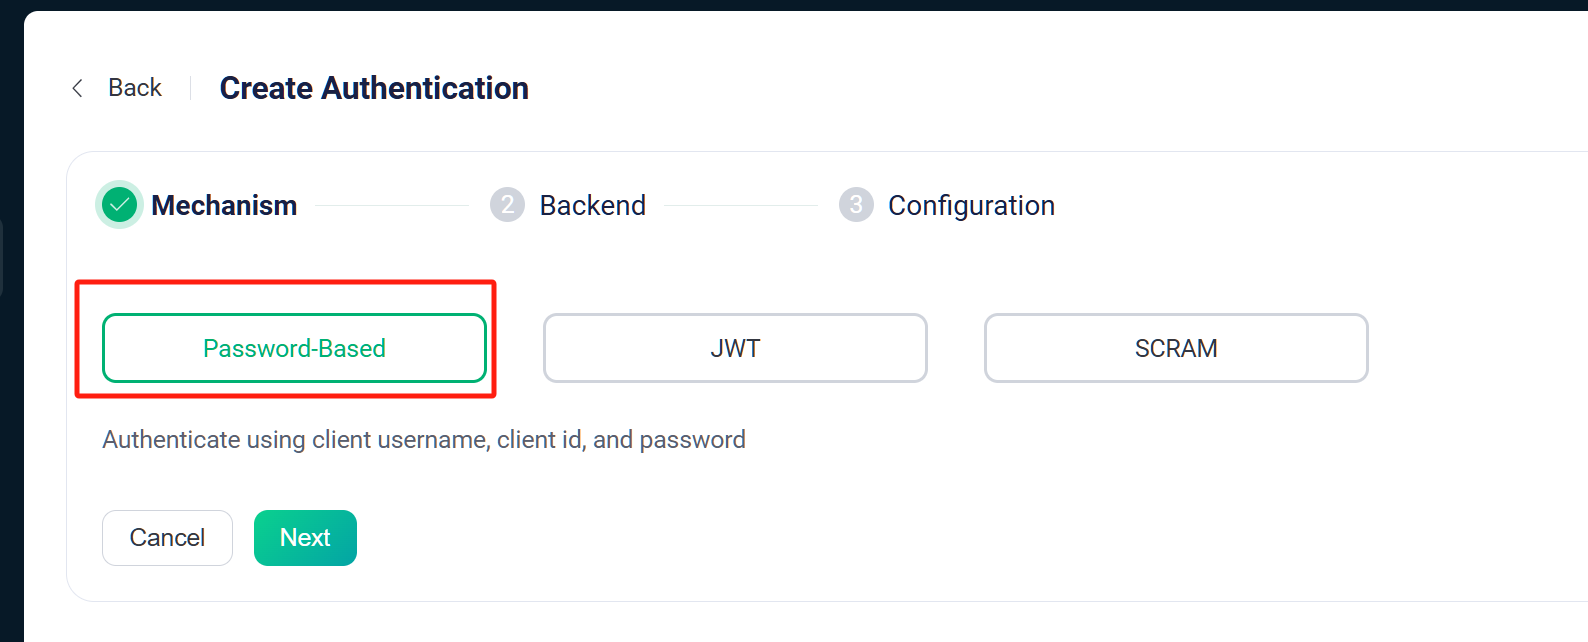Click the back chevron arrow icon
1588x642 pixels.
[77, 88]
